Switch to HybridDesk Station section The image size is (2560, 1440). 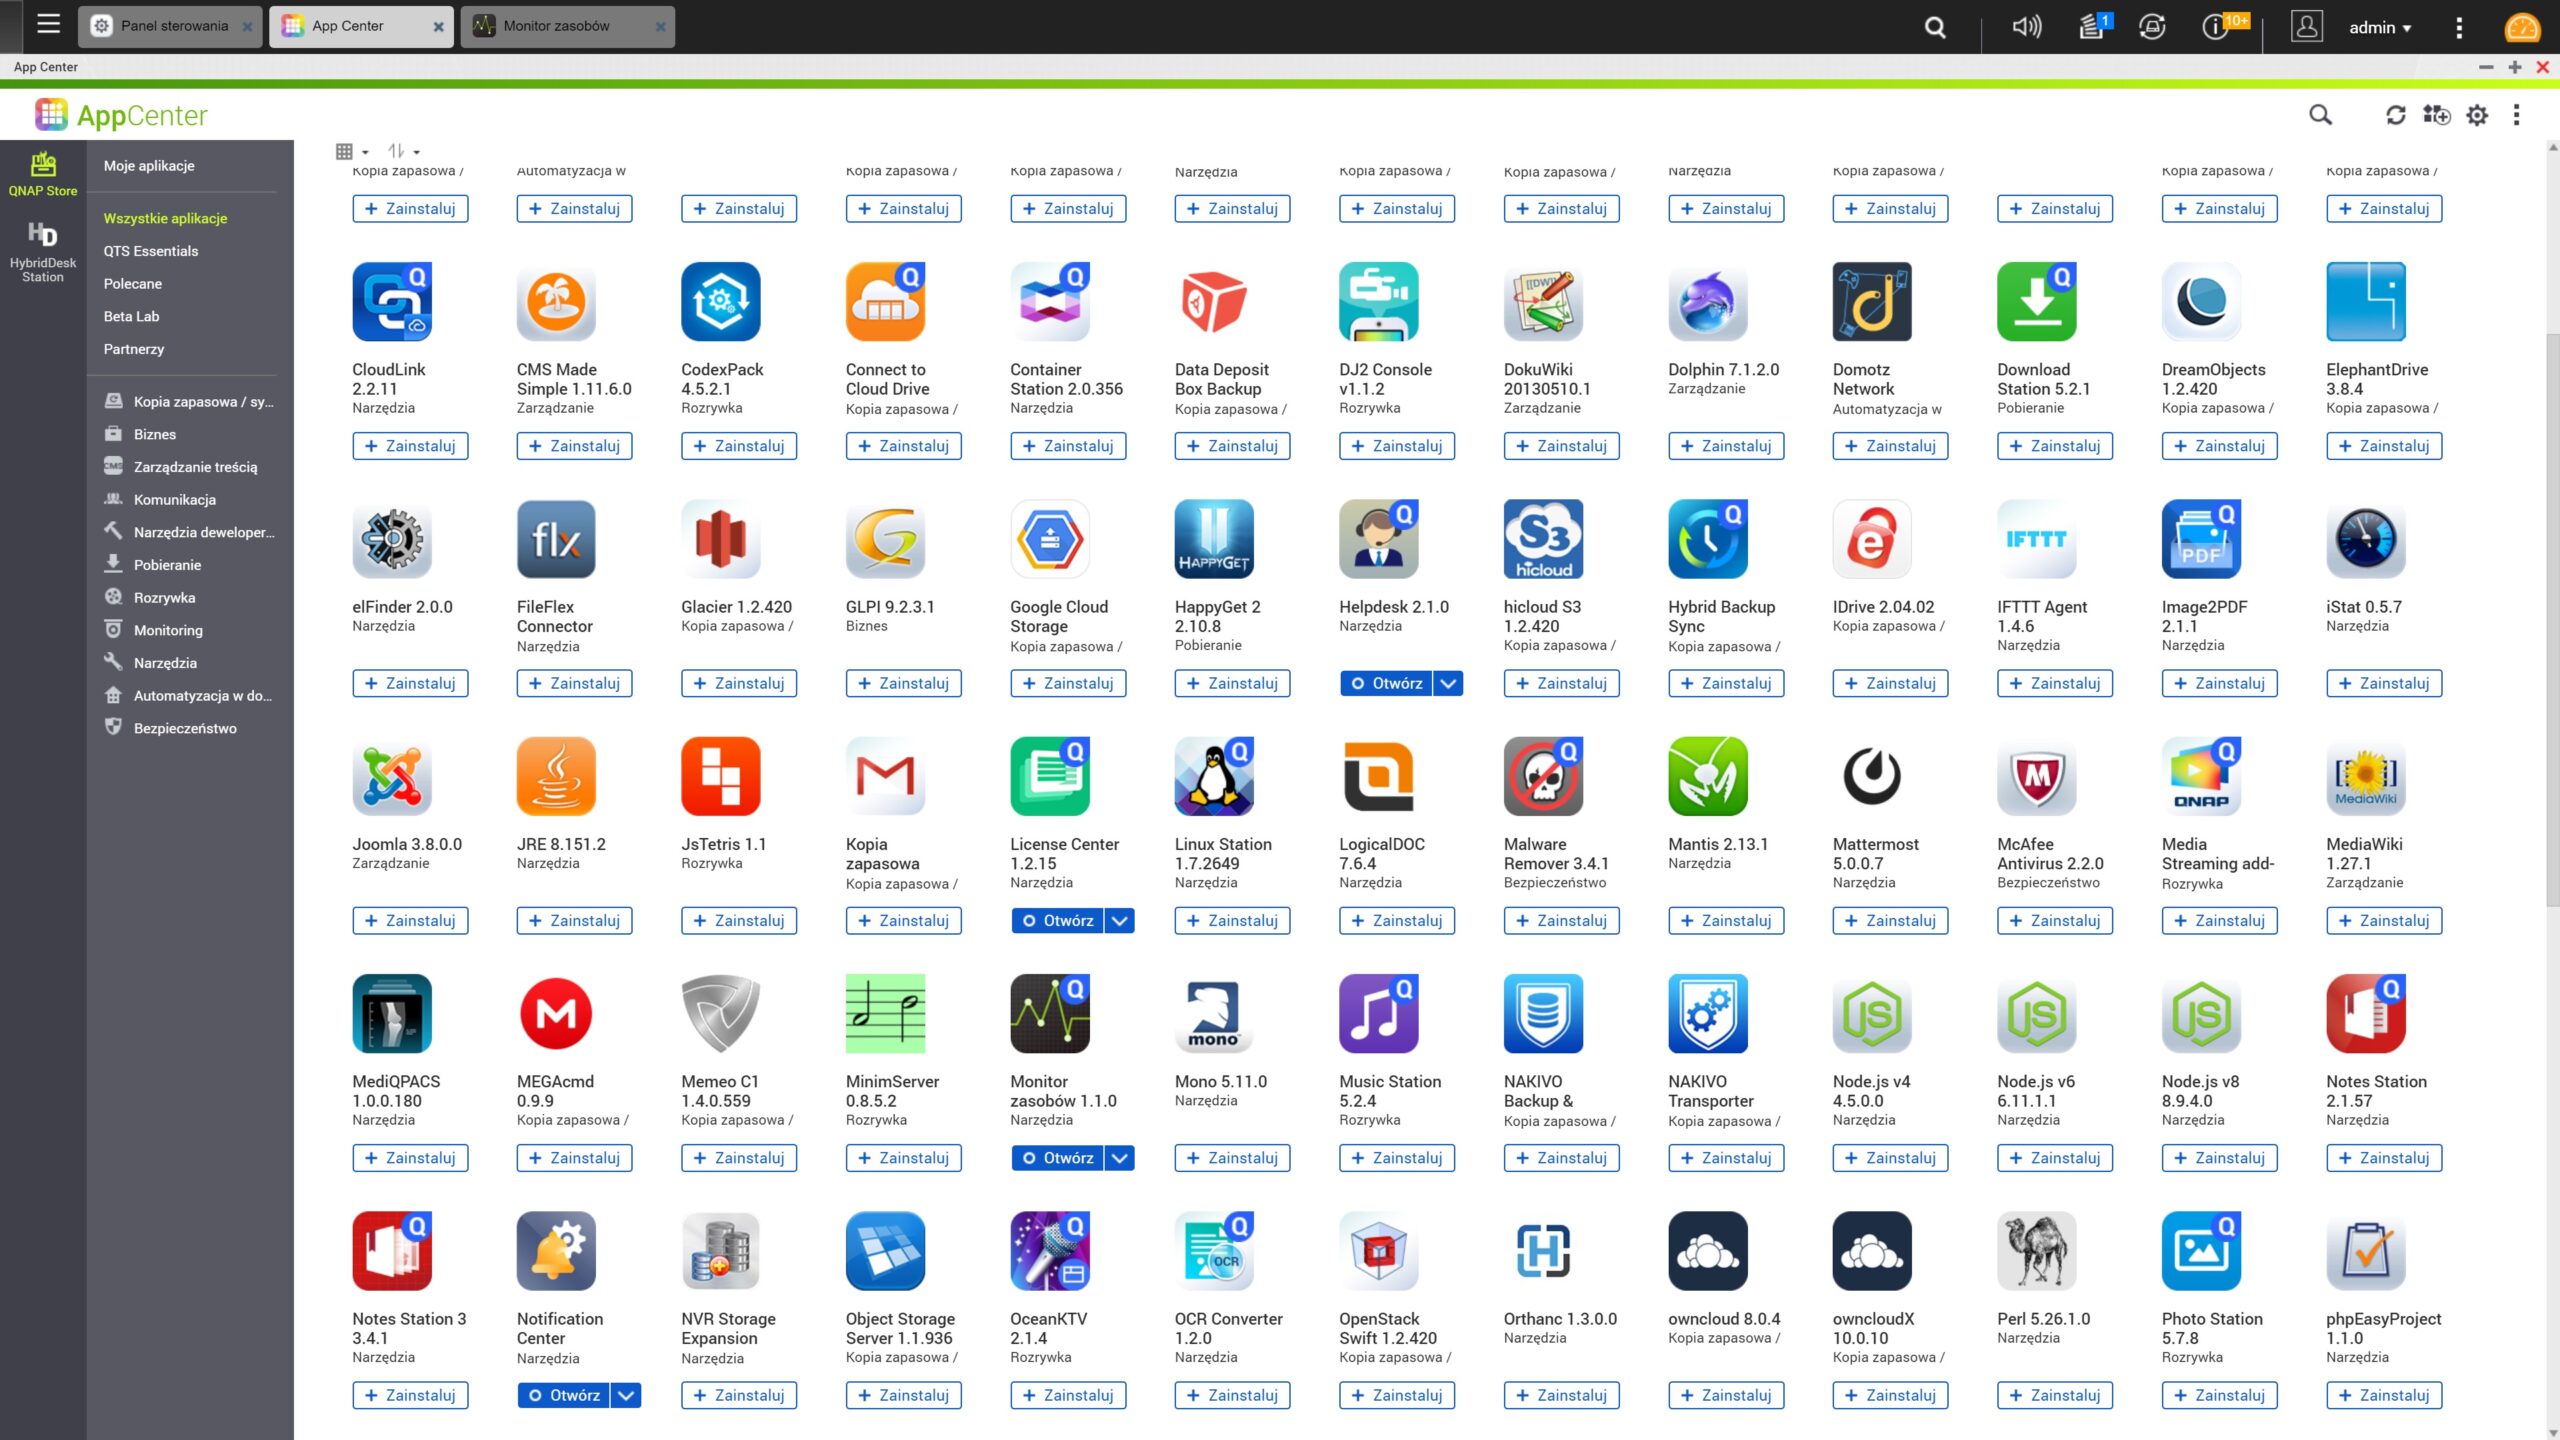[43, 252]
